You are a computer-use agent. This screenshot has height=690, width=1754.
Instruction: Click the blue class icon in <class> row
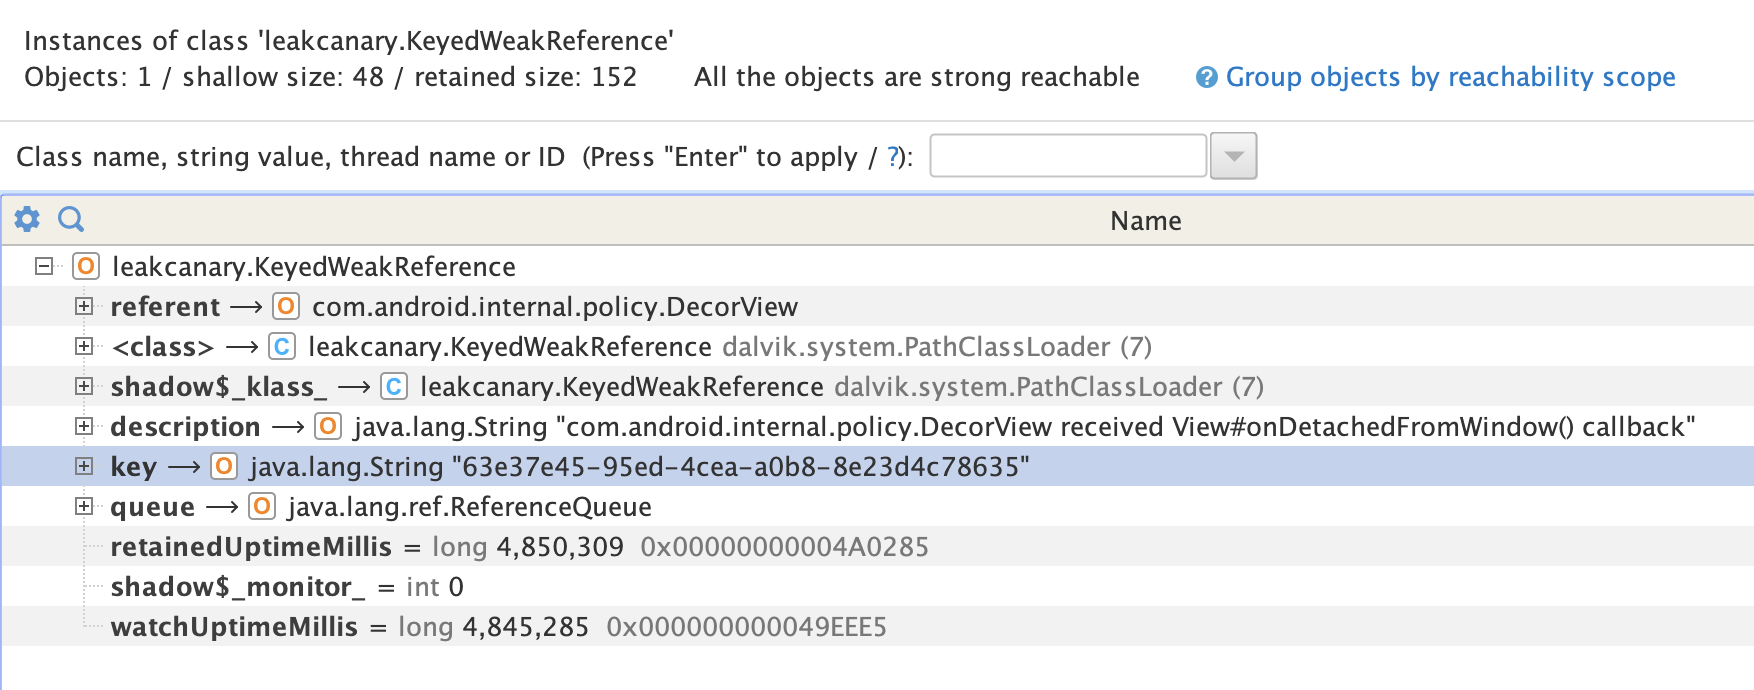pos(282,346)
